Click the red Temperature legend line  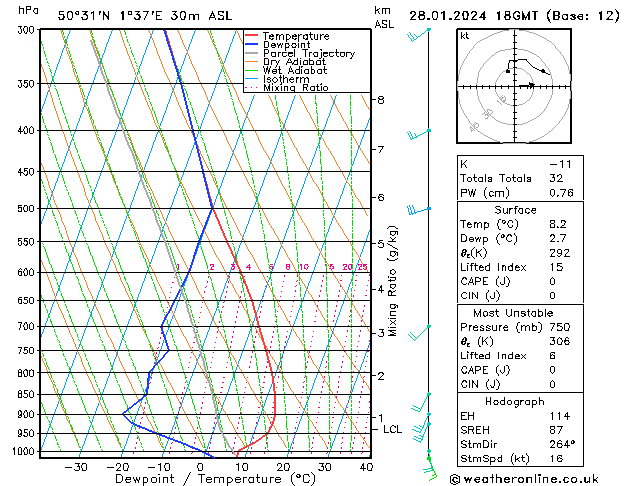pyautogui.click(x=252, y=36)
